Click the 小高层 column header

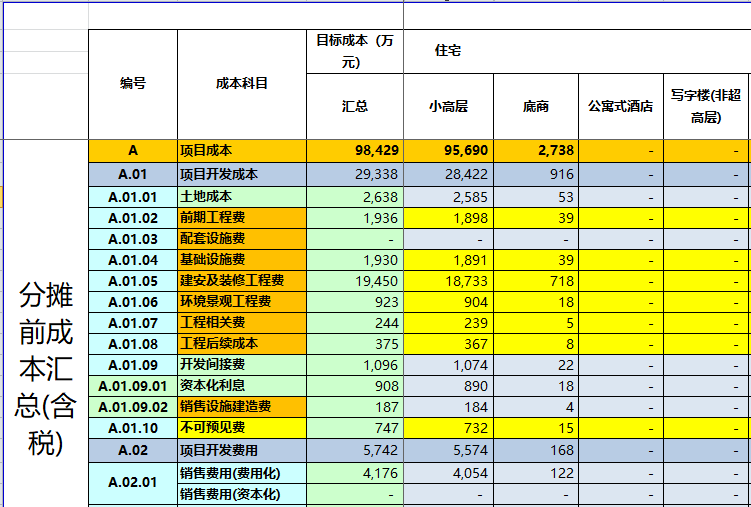(448, 106)
